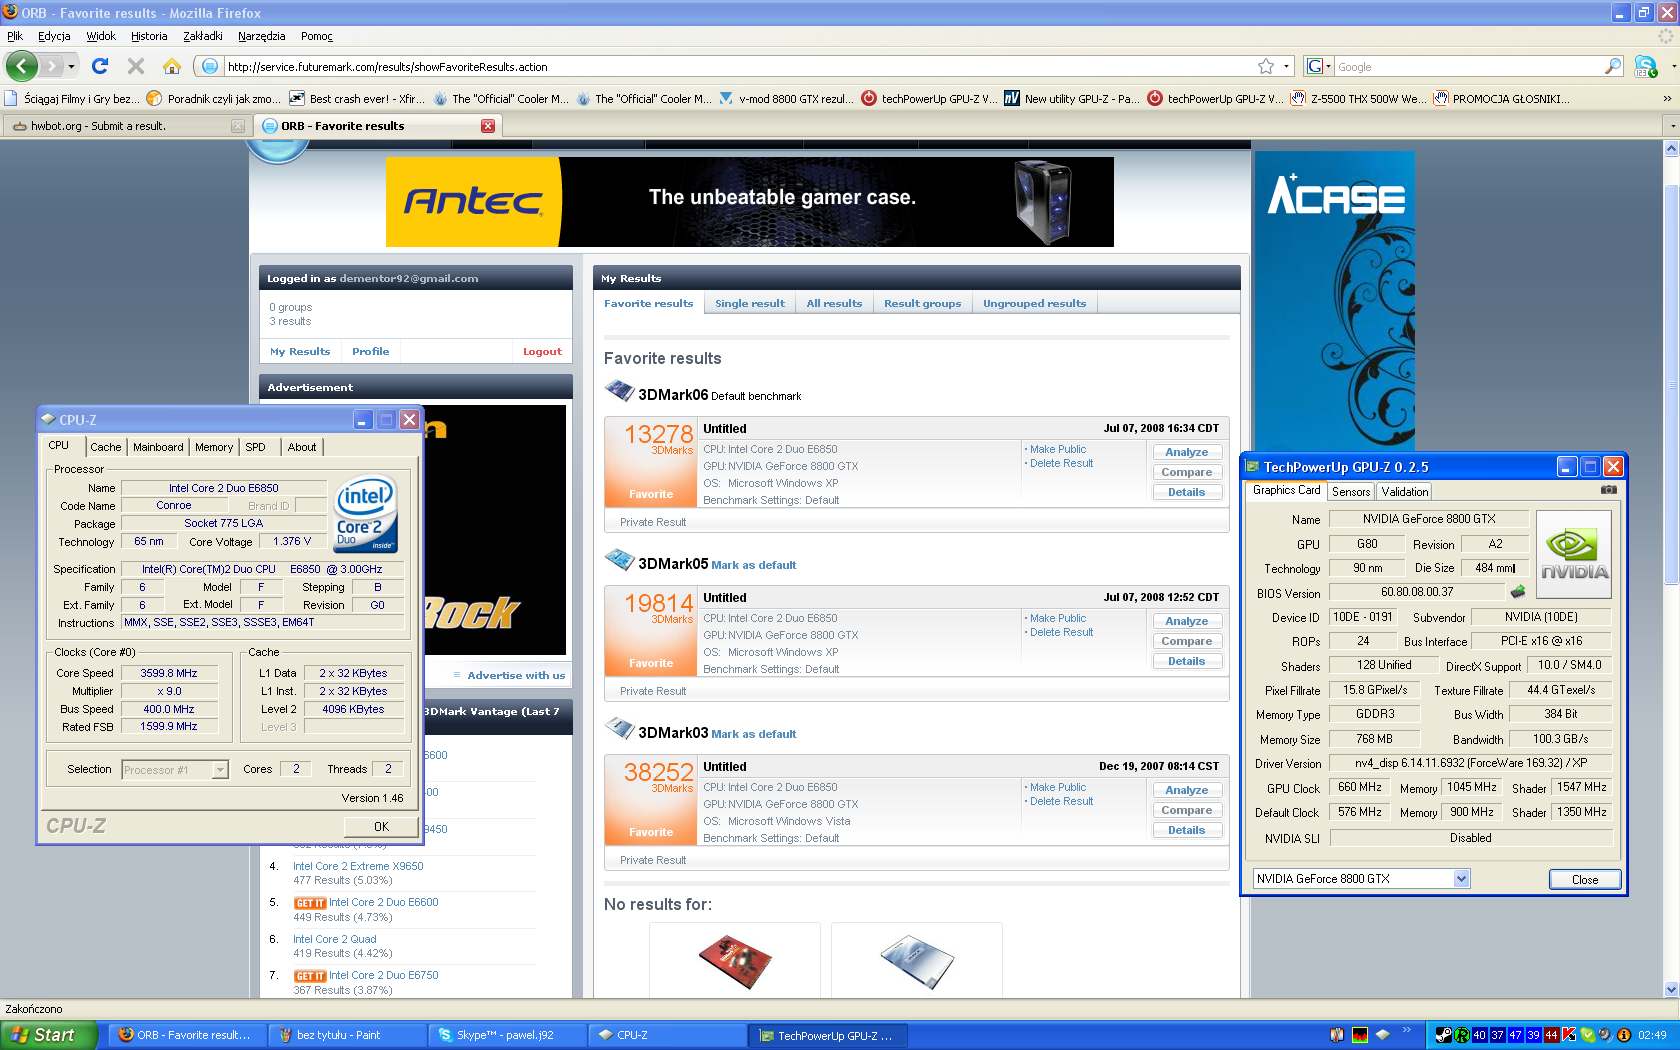Open the CPU-Z Cache tab

coord(105,447)
